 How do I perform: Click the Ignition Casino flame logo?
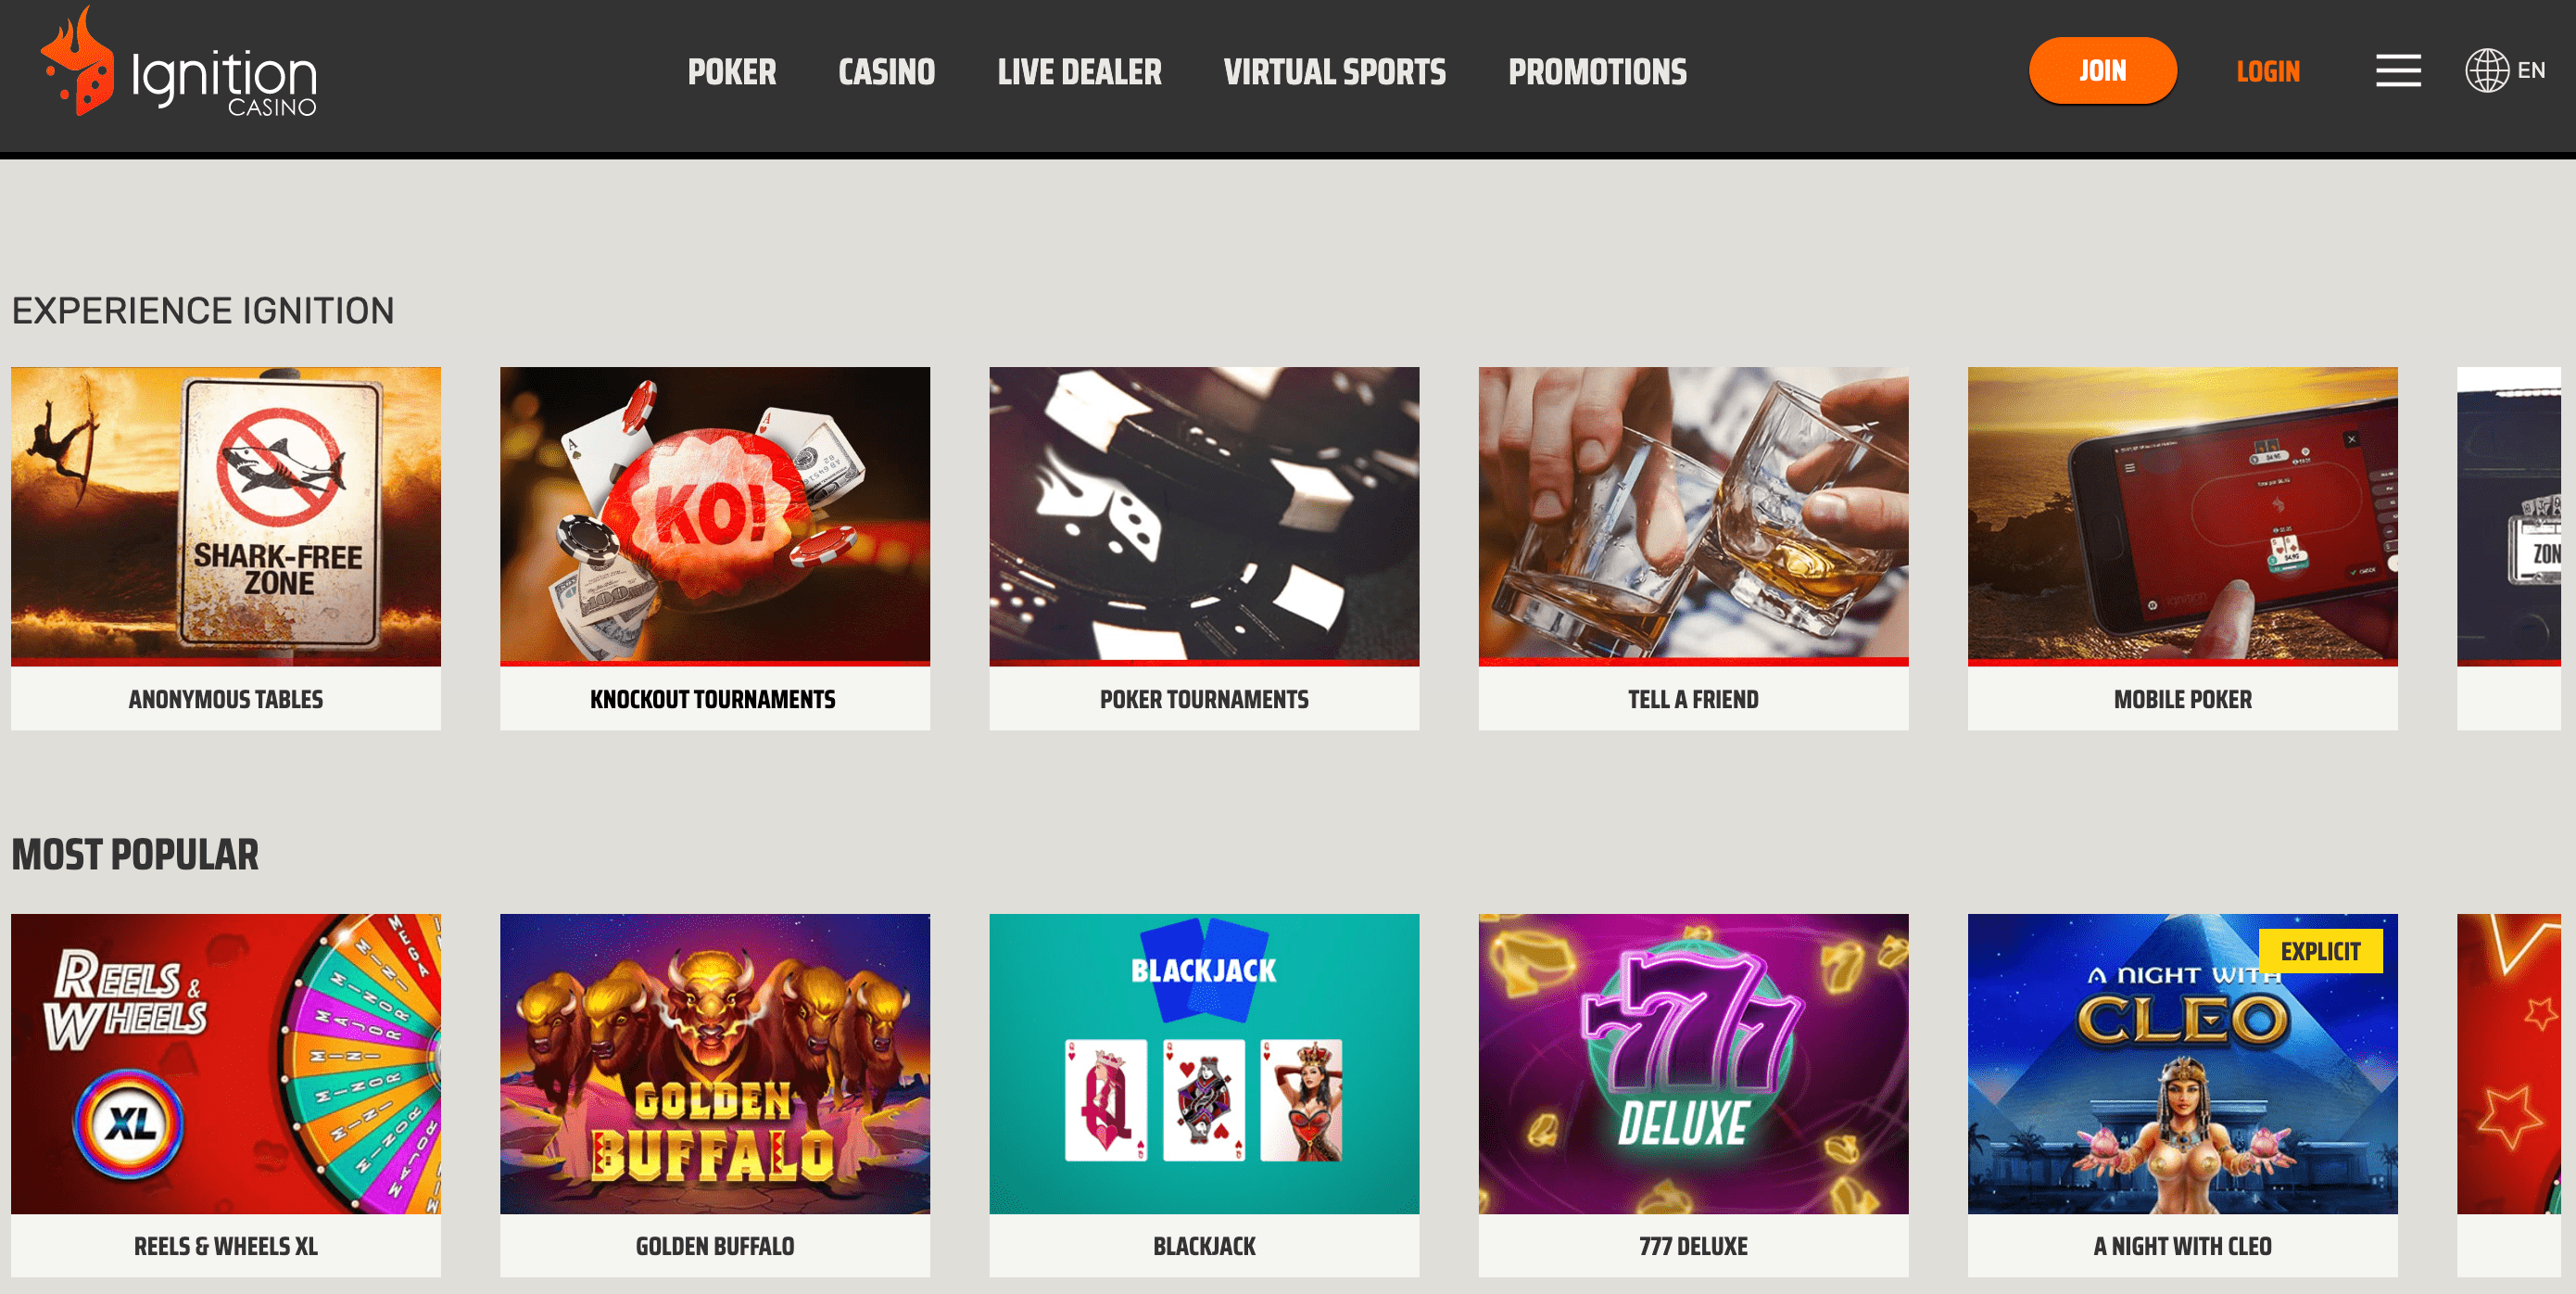pyautogui.click(x=77, y=61)
